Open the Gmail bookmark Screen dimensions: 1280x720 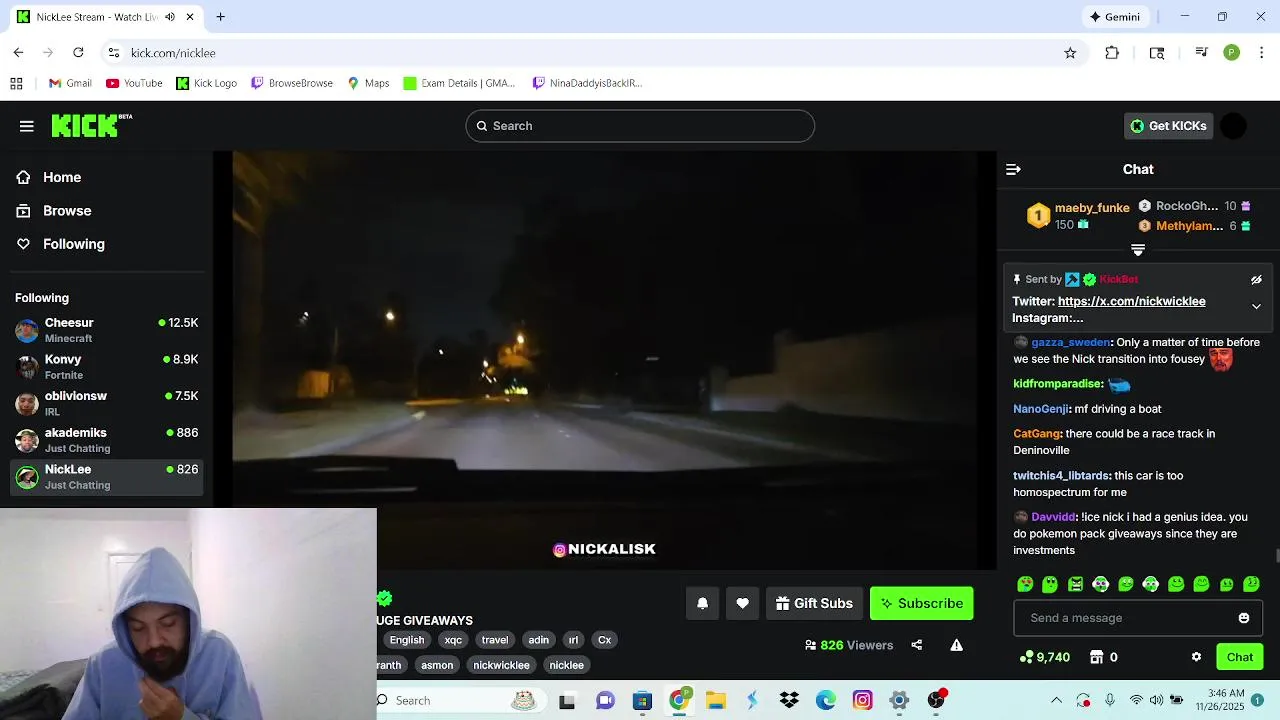coord(70,83)
